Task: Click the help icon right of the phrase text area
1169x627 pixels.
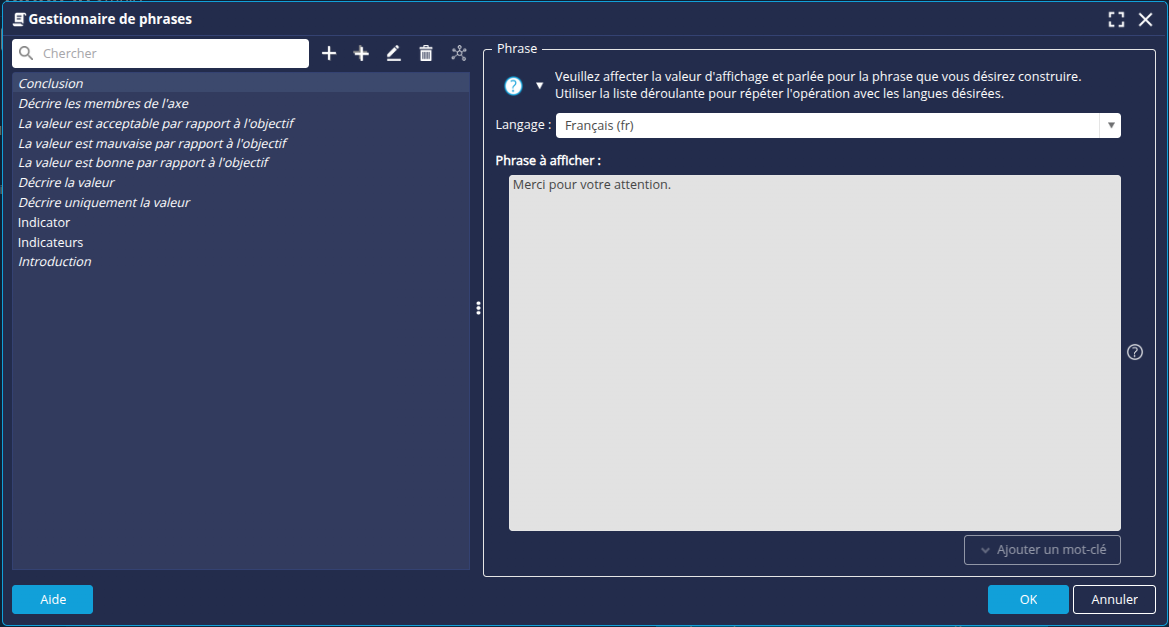Action: (1134, 352)
